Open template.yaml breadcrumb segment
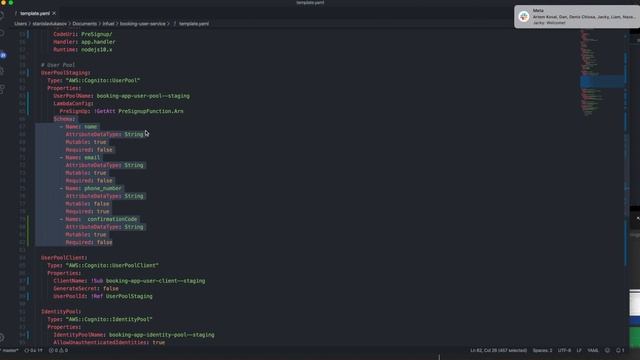The width and height of the screenshot is (640, 360). 194,24
